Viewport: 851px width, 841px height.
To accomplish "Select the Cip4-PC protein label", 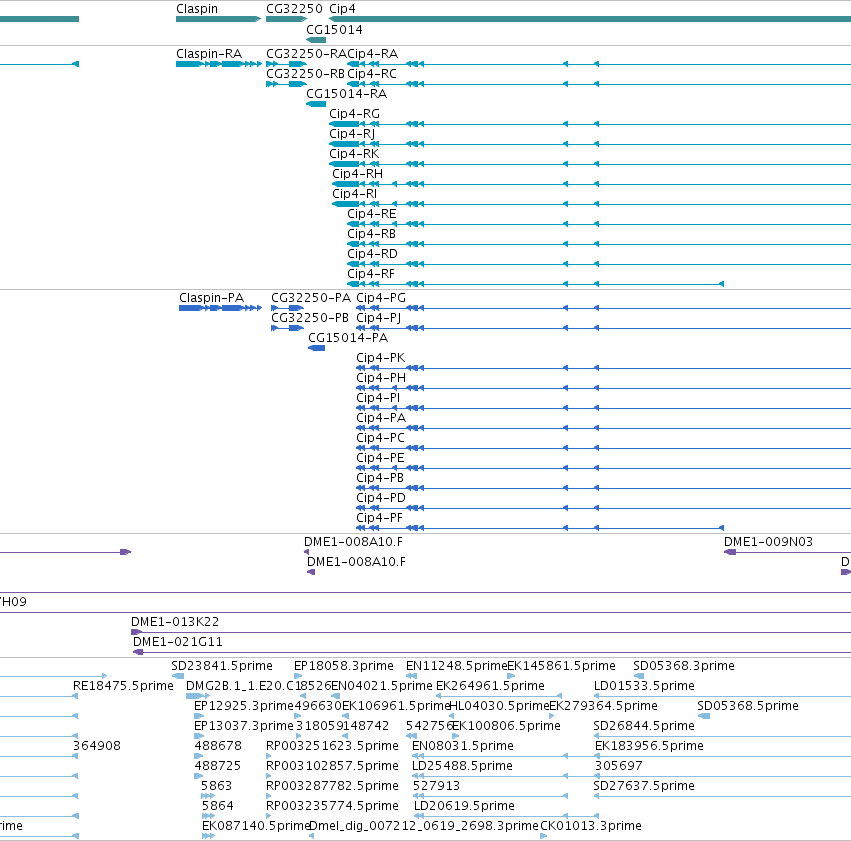I will [380, 438].
